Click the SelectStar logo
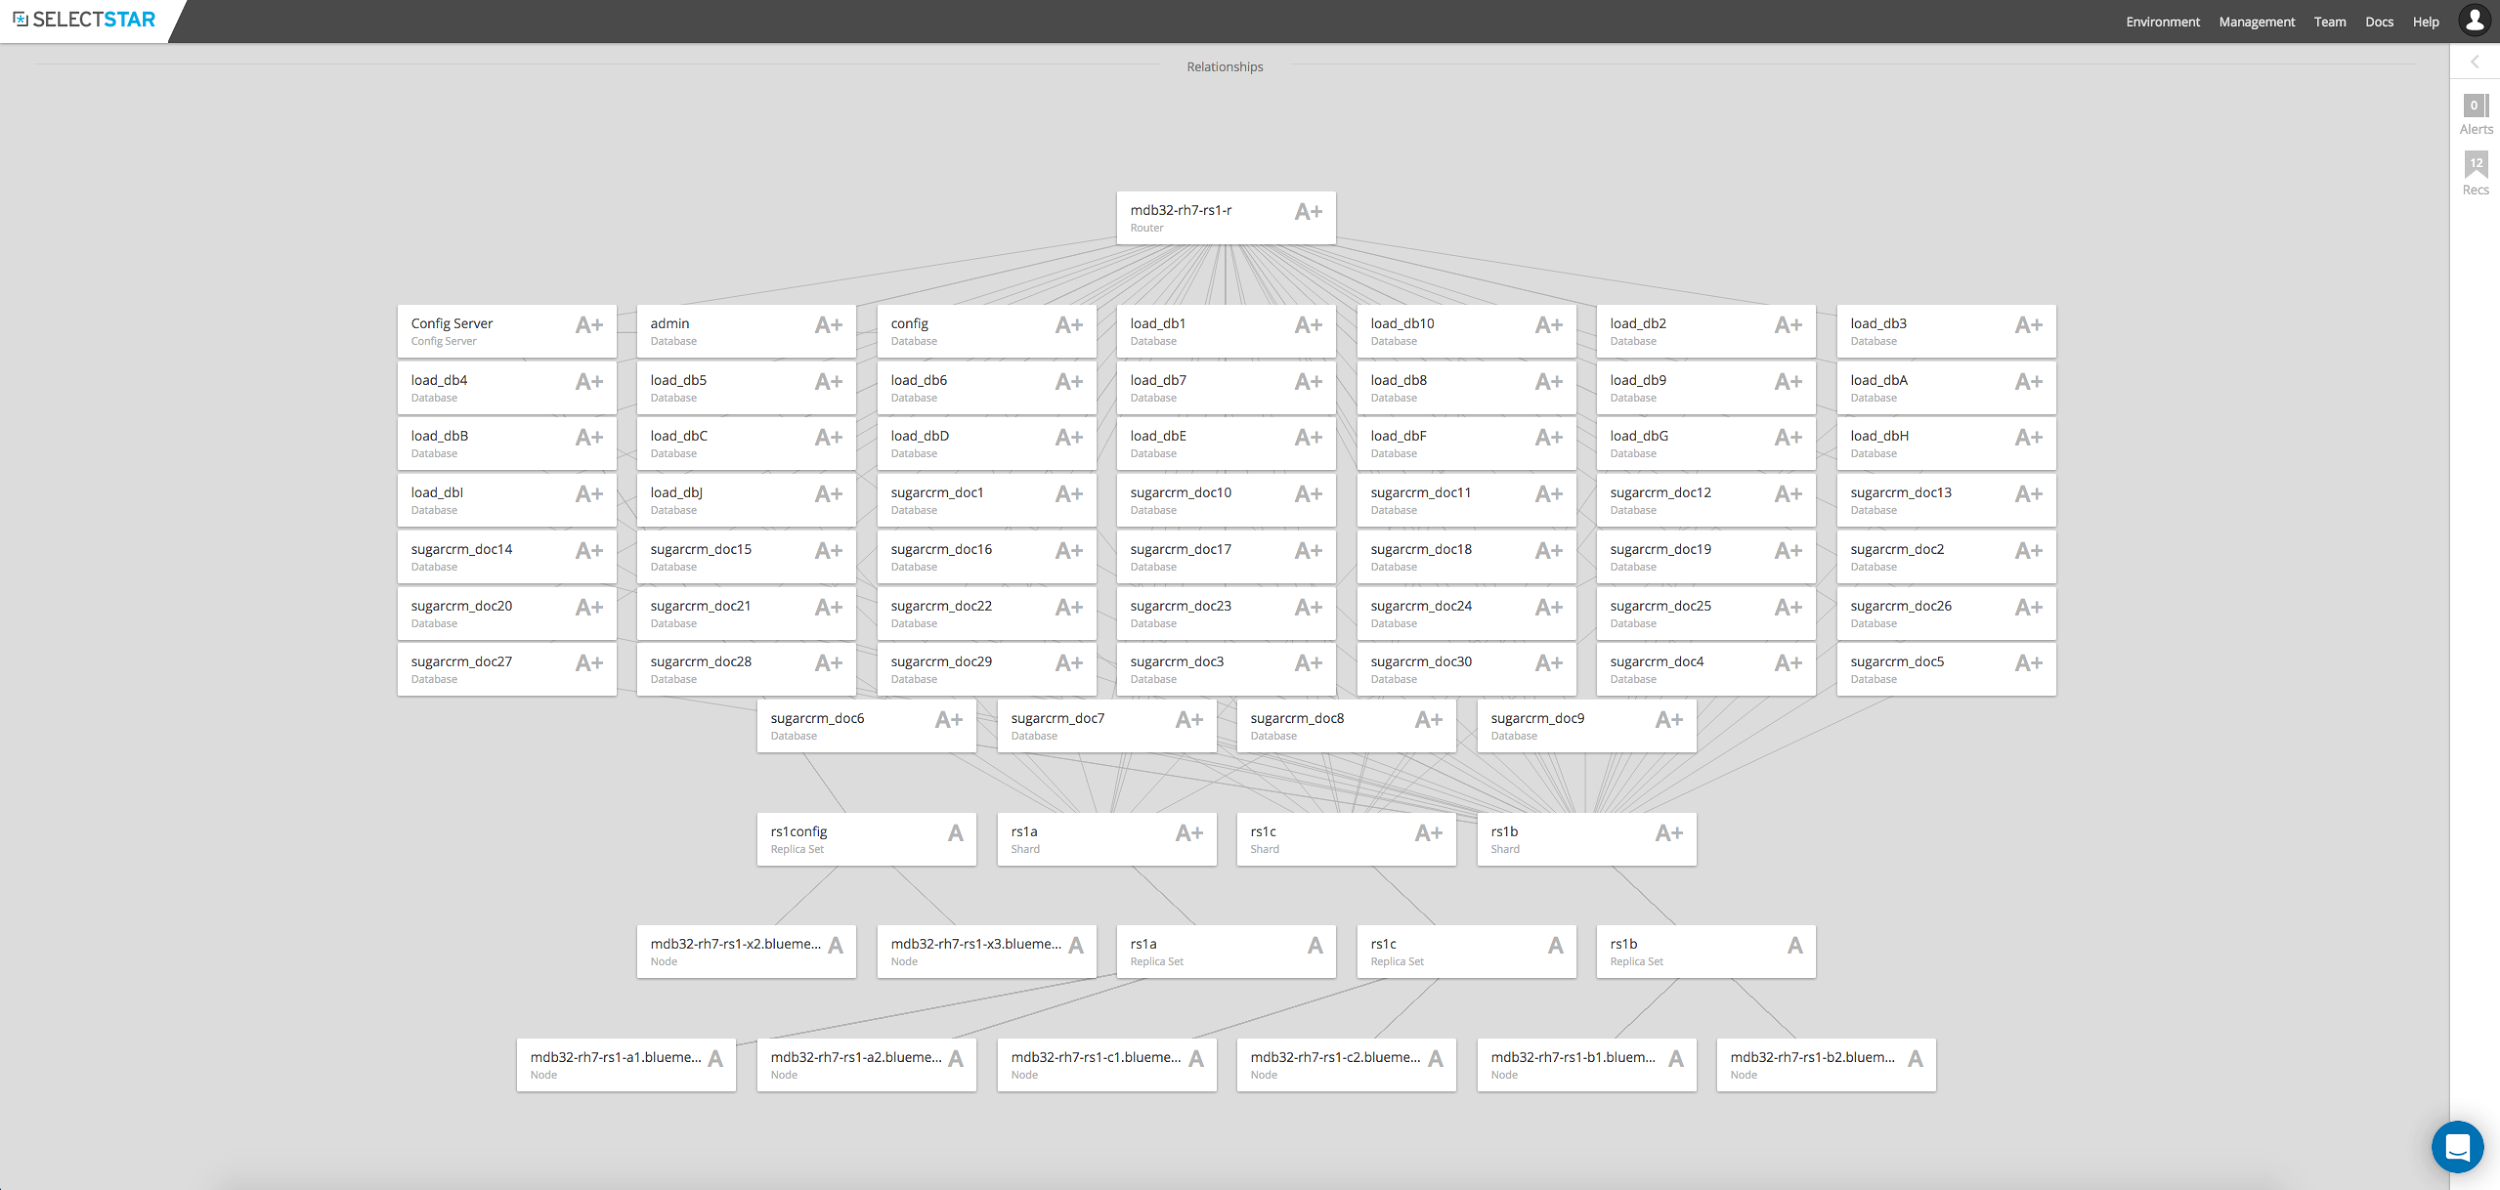2500x1190 pixels. [x=85, y=20]
